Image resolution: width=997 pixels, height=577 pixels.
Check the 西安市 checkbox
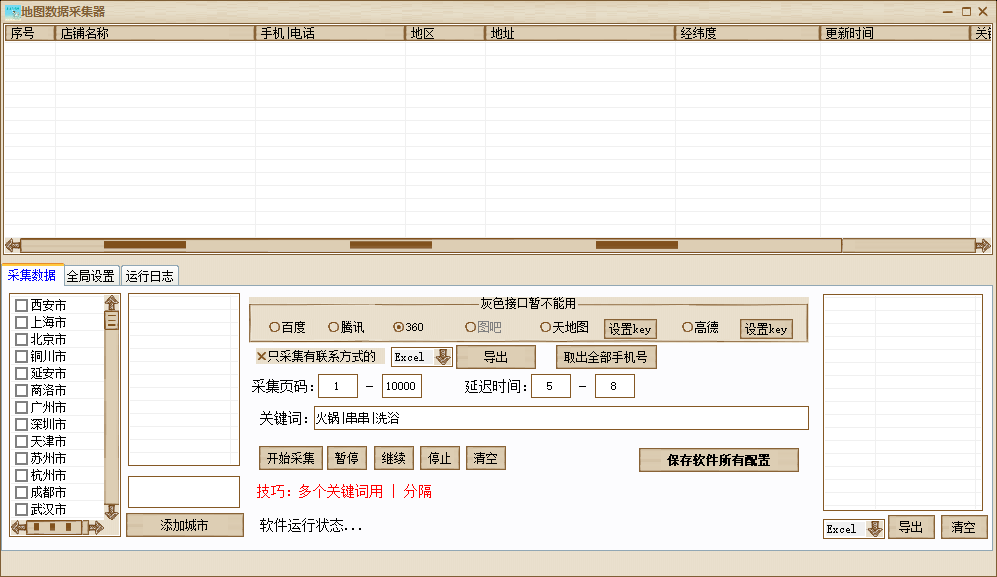(x=21, y=305)
